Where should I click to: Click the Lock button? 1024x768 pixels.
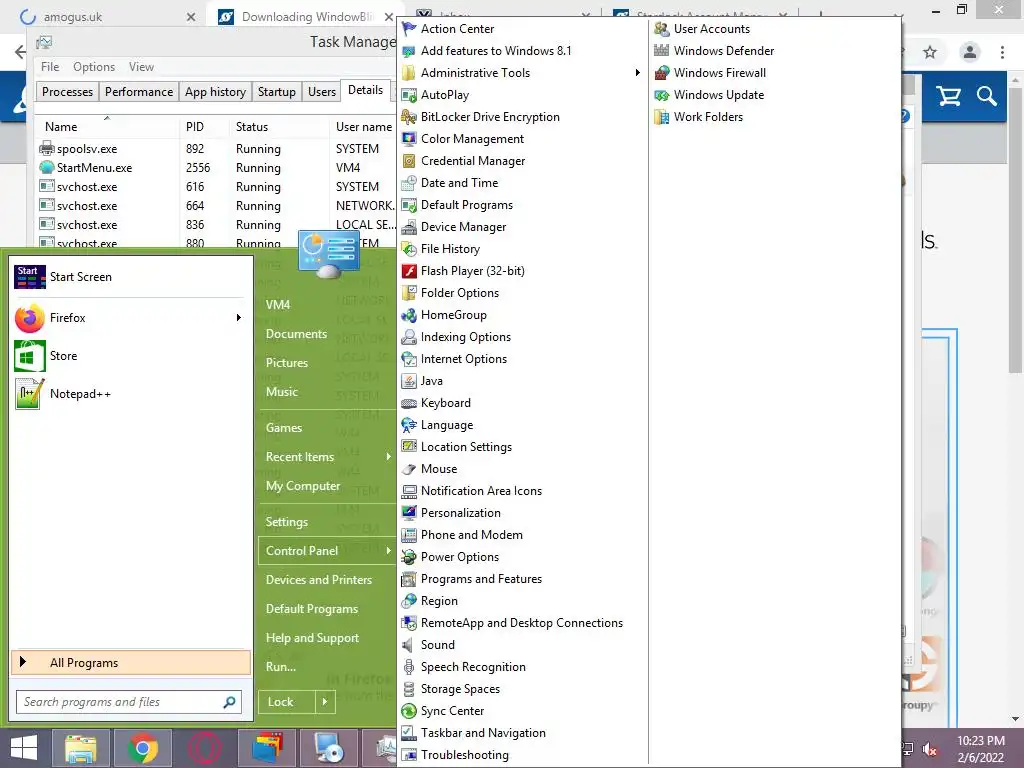click(x=288, y=702)
